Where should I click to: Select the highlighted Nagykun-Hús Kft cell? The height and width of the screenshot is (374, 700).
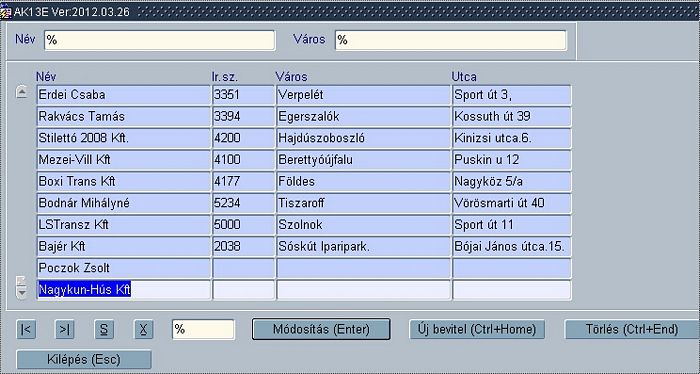123,290
